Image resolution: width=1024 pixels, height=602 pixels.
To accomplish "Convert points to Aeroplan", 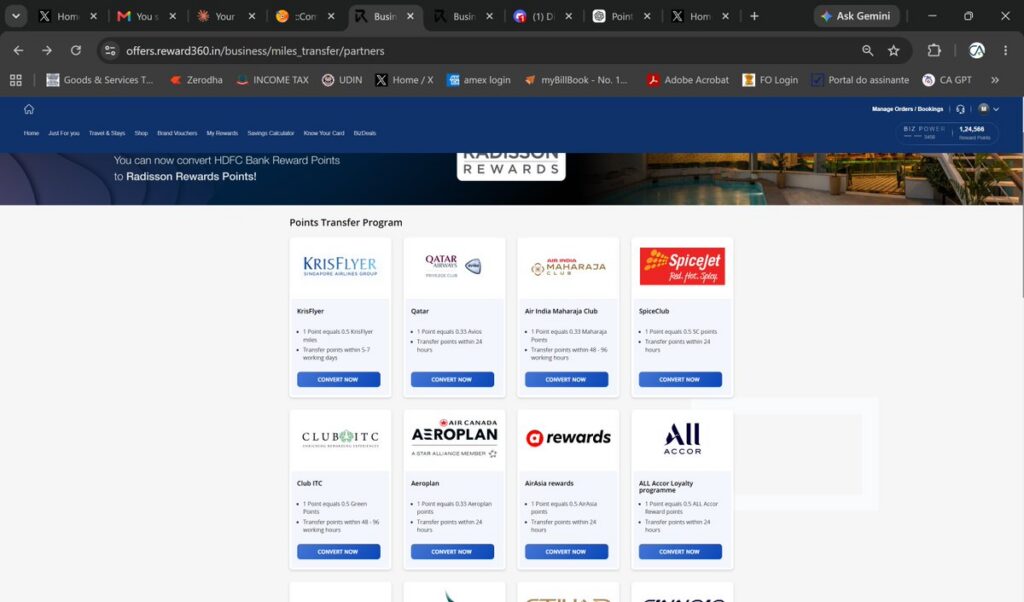I will (452, 552).
